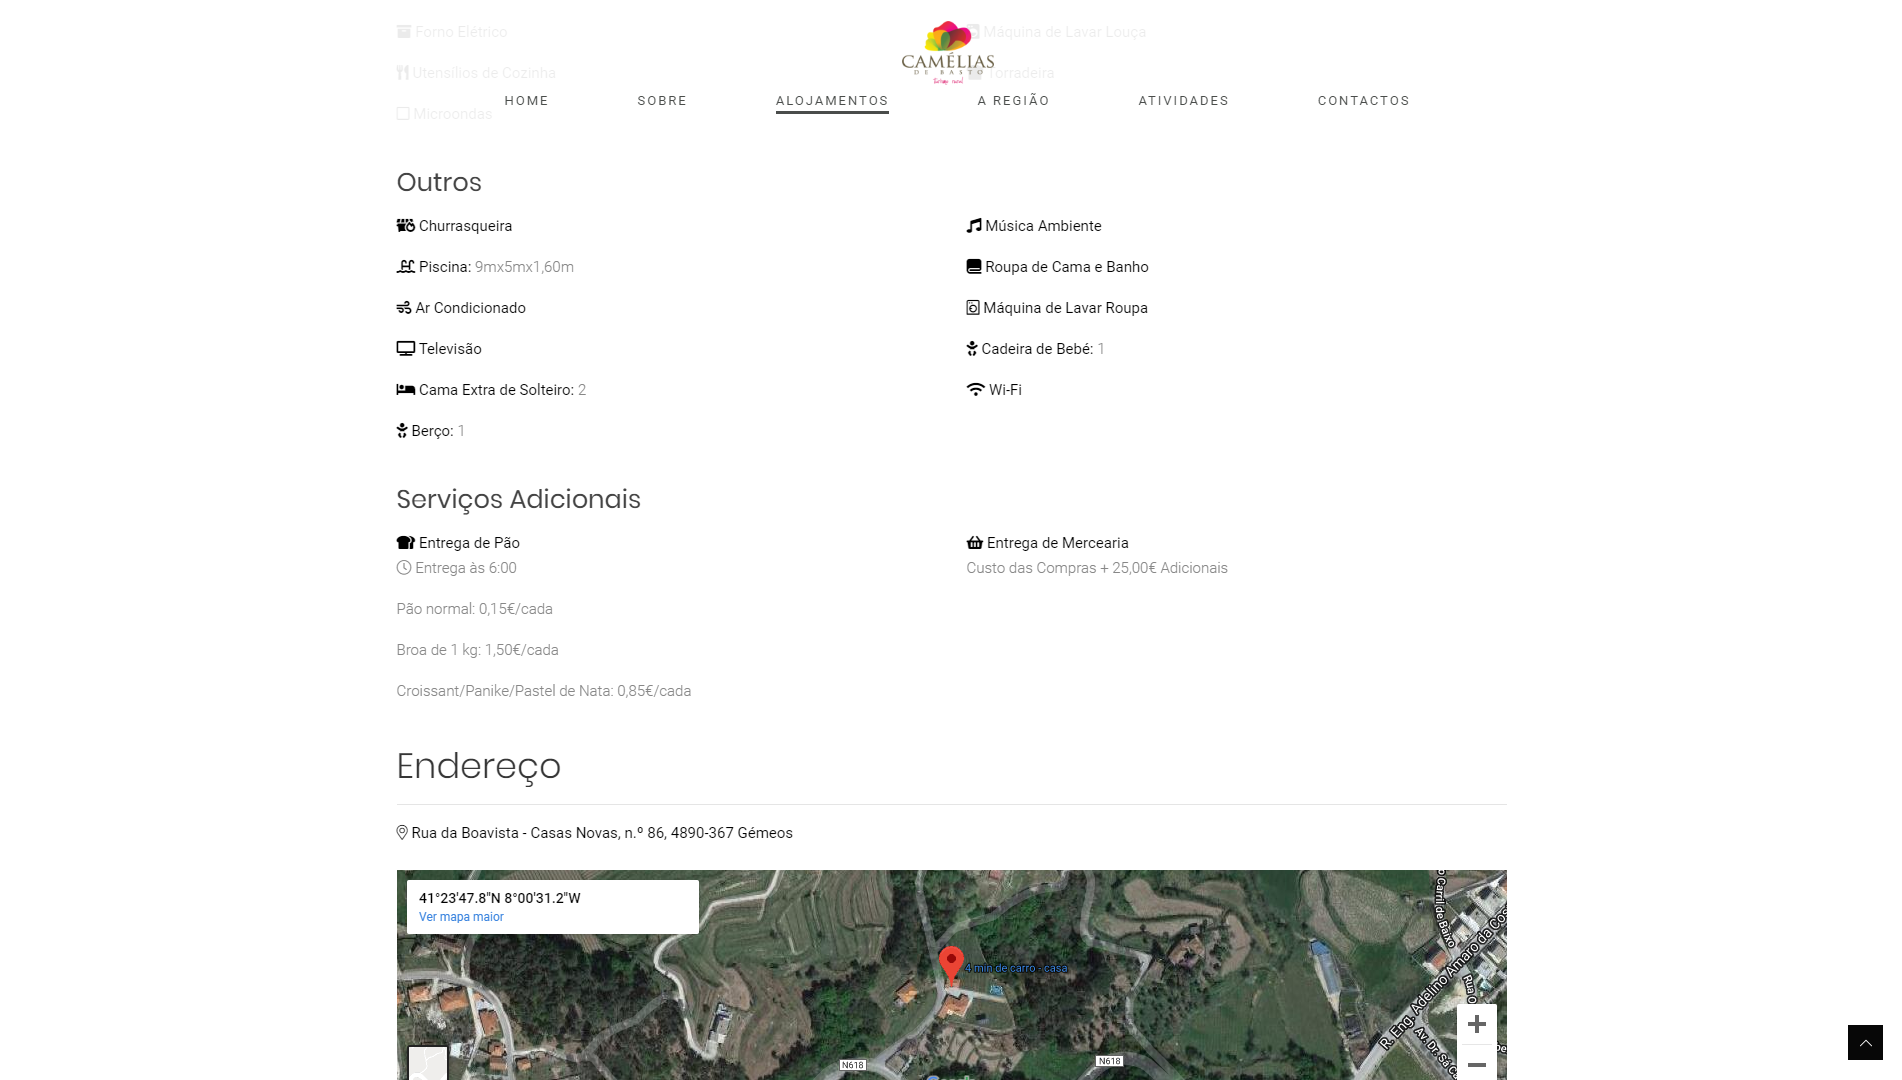The image size is (1902, 1080).
Task: Click the 'Pão normal: 0,15€/cada' text
Action: [474, 609]
